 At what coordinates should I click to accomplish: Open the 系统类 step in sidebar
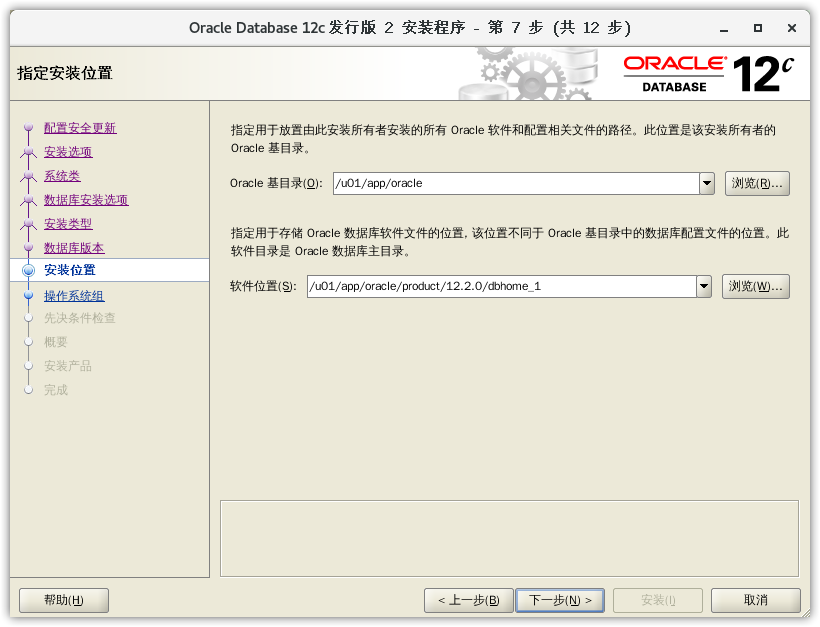(x=62, y=176)
